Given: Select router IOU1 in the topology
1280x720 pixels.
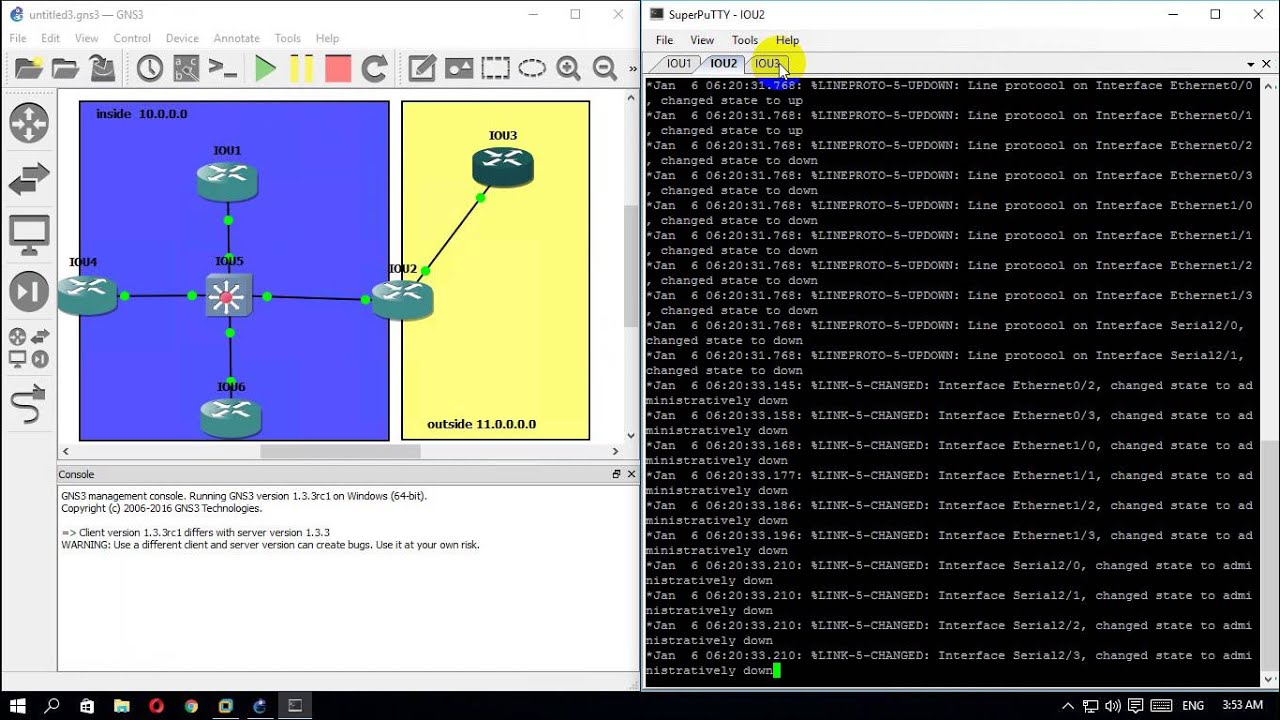Looking at the screenshot, I should (227, 180).
